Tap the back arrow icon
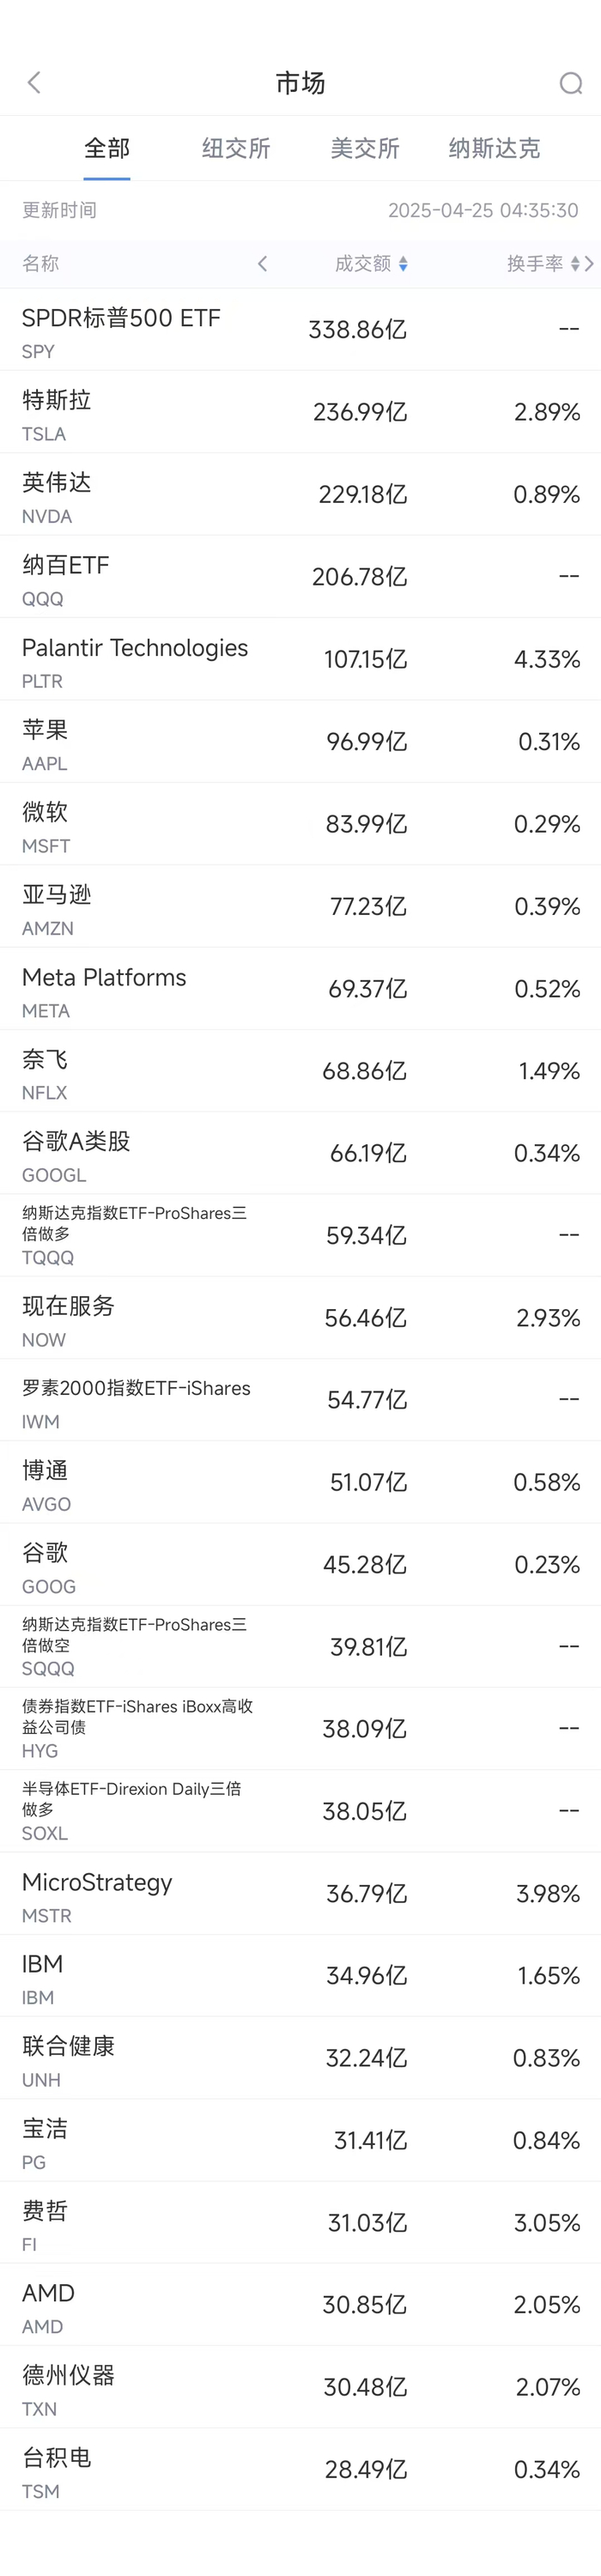 34,83
